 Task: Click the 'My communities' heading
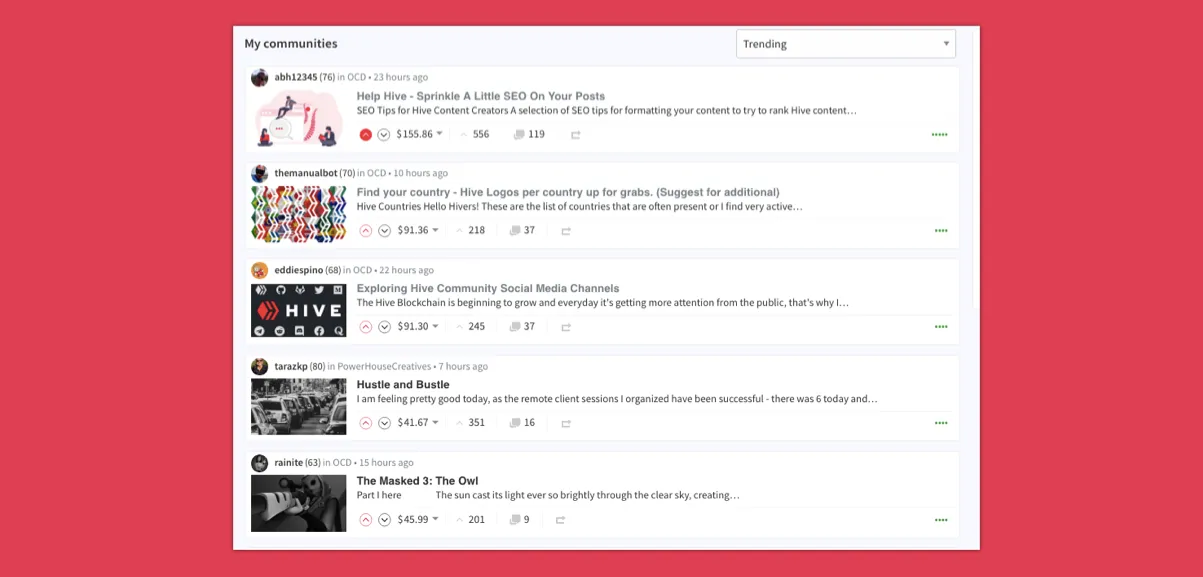point(291,44)
